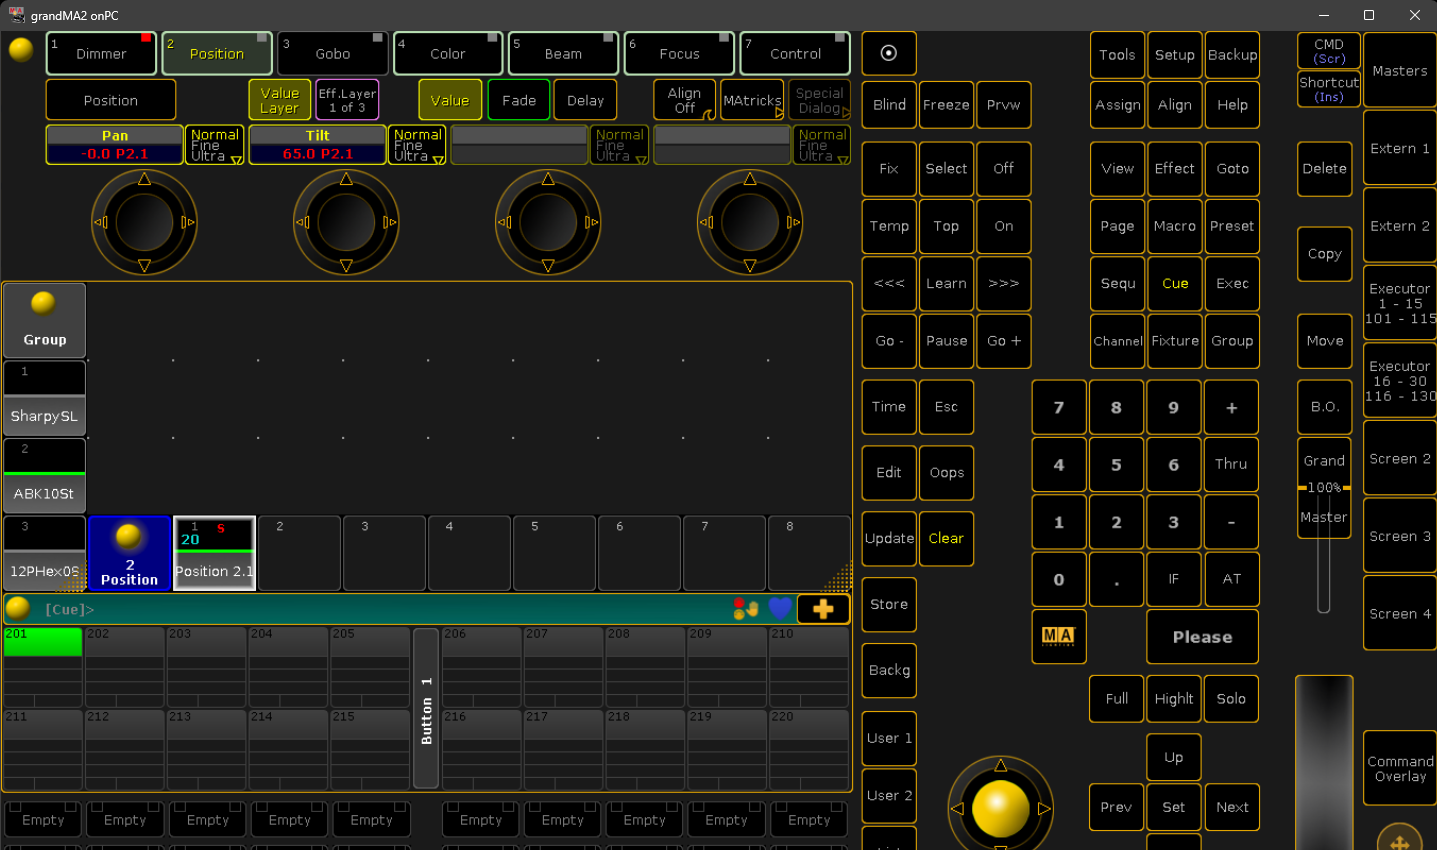Viewport: 1437px width, 850px height.
Task: Click the Please key
Action: (x=1202, y=637)
